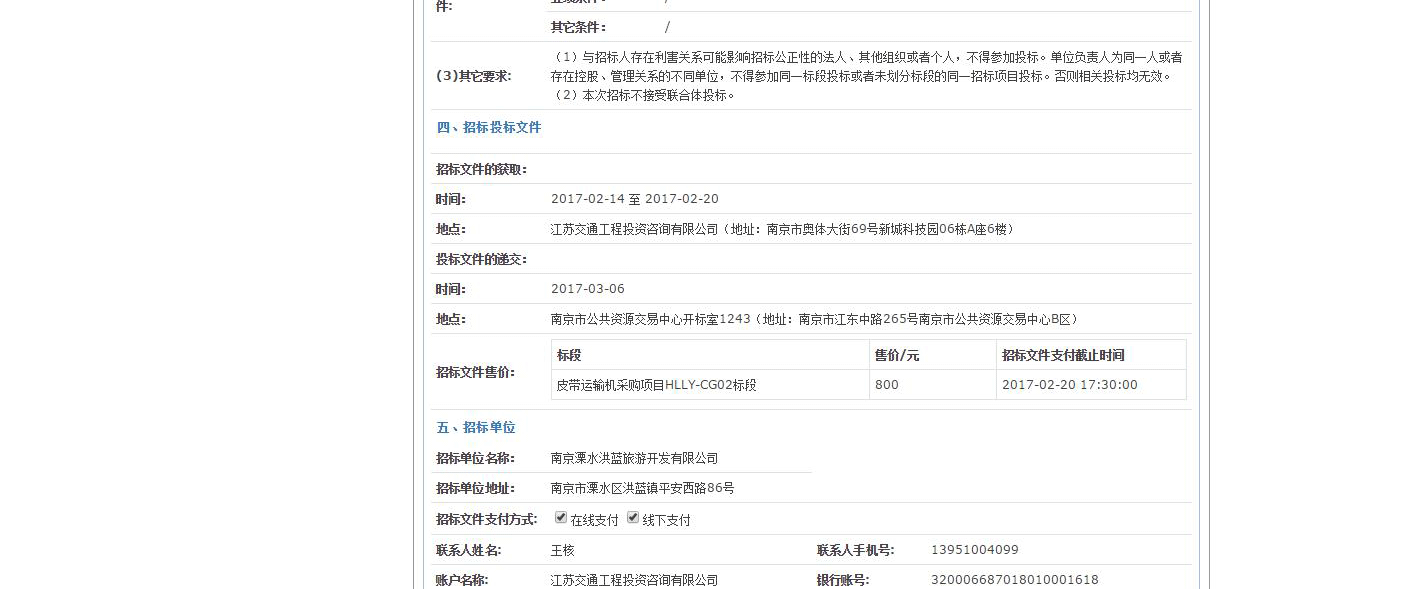Select the 银行账号 label

click(843, 580)
